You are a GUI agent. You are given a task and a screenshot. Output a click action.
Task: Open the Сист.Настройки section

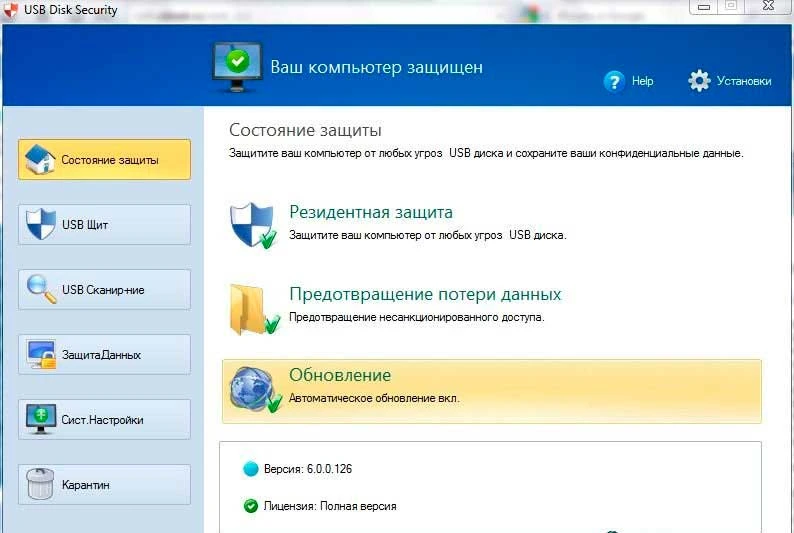[x=104, y=419]
